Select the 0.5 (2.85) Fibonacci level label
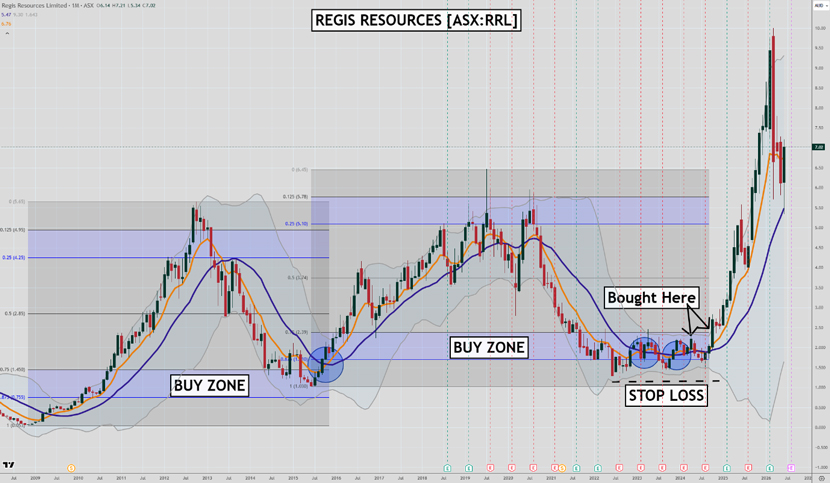830x483 pixels. tap(15, 314)
